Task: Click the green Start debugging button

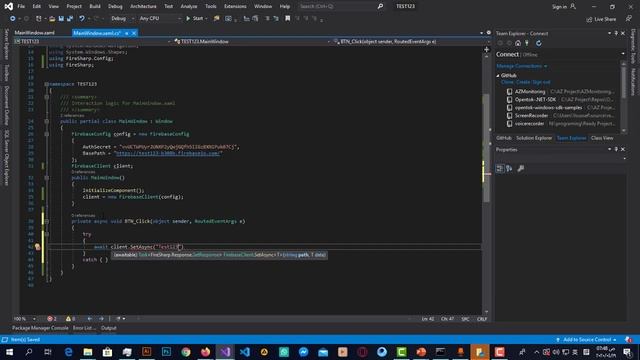Action: [x=195, y=19]
